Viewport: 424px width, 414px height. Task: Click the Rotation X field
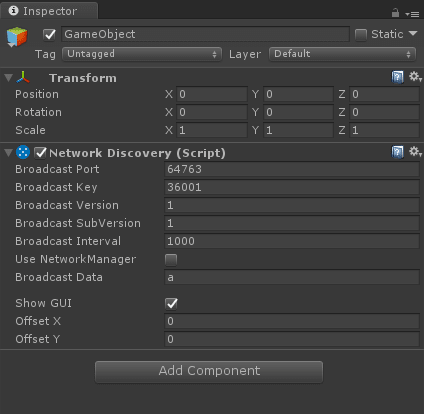click(x=212, y=112)
